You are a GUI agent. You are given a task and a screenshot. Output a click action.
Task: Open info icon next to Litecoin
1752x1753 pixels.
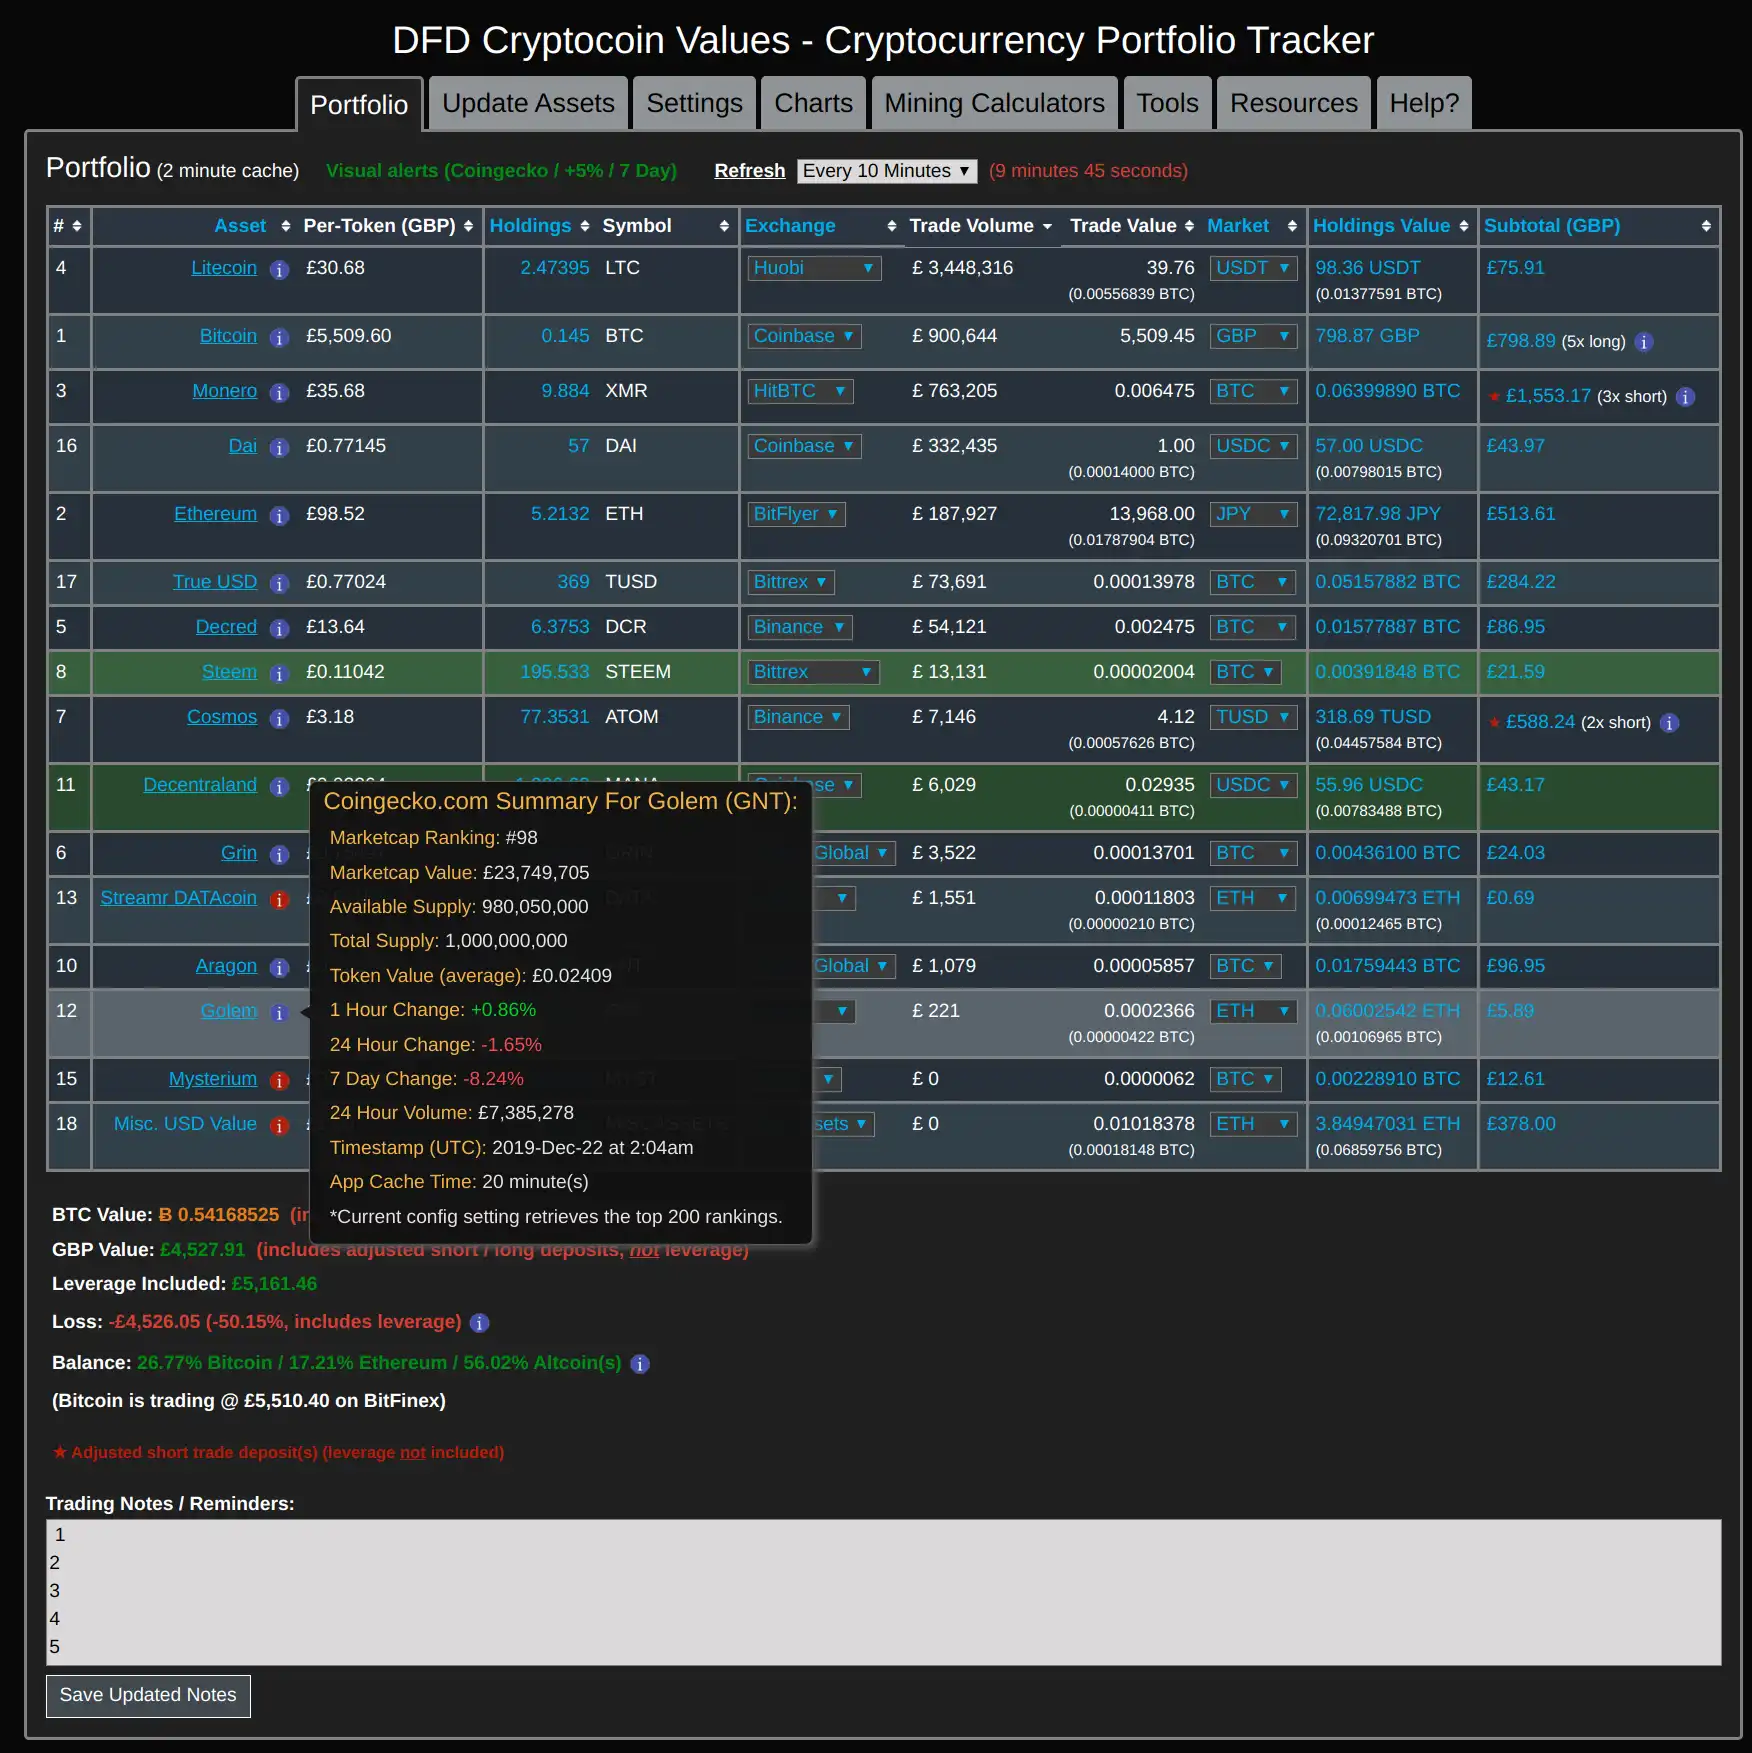point(280,270)
